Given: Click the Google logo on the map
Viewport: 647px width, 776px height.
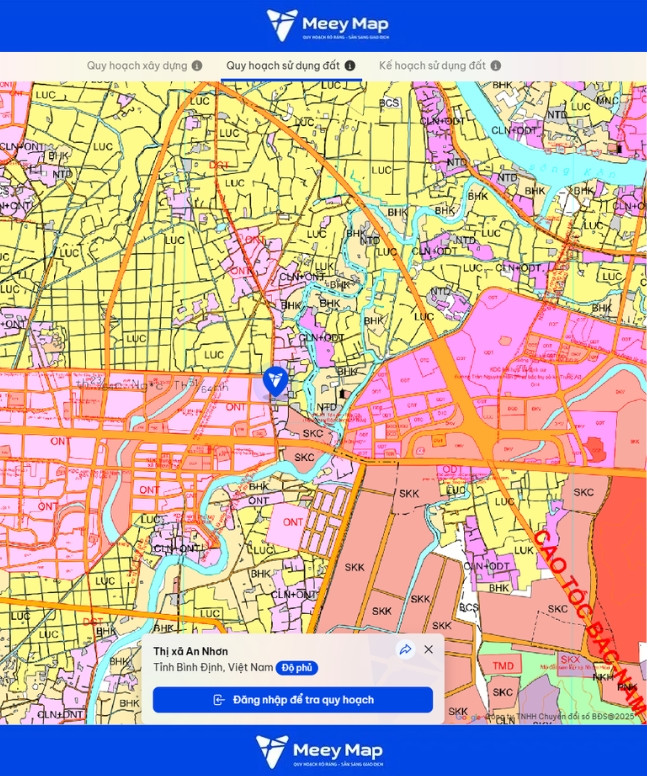Looking at the screenshot, I should tap(467, 715).
